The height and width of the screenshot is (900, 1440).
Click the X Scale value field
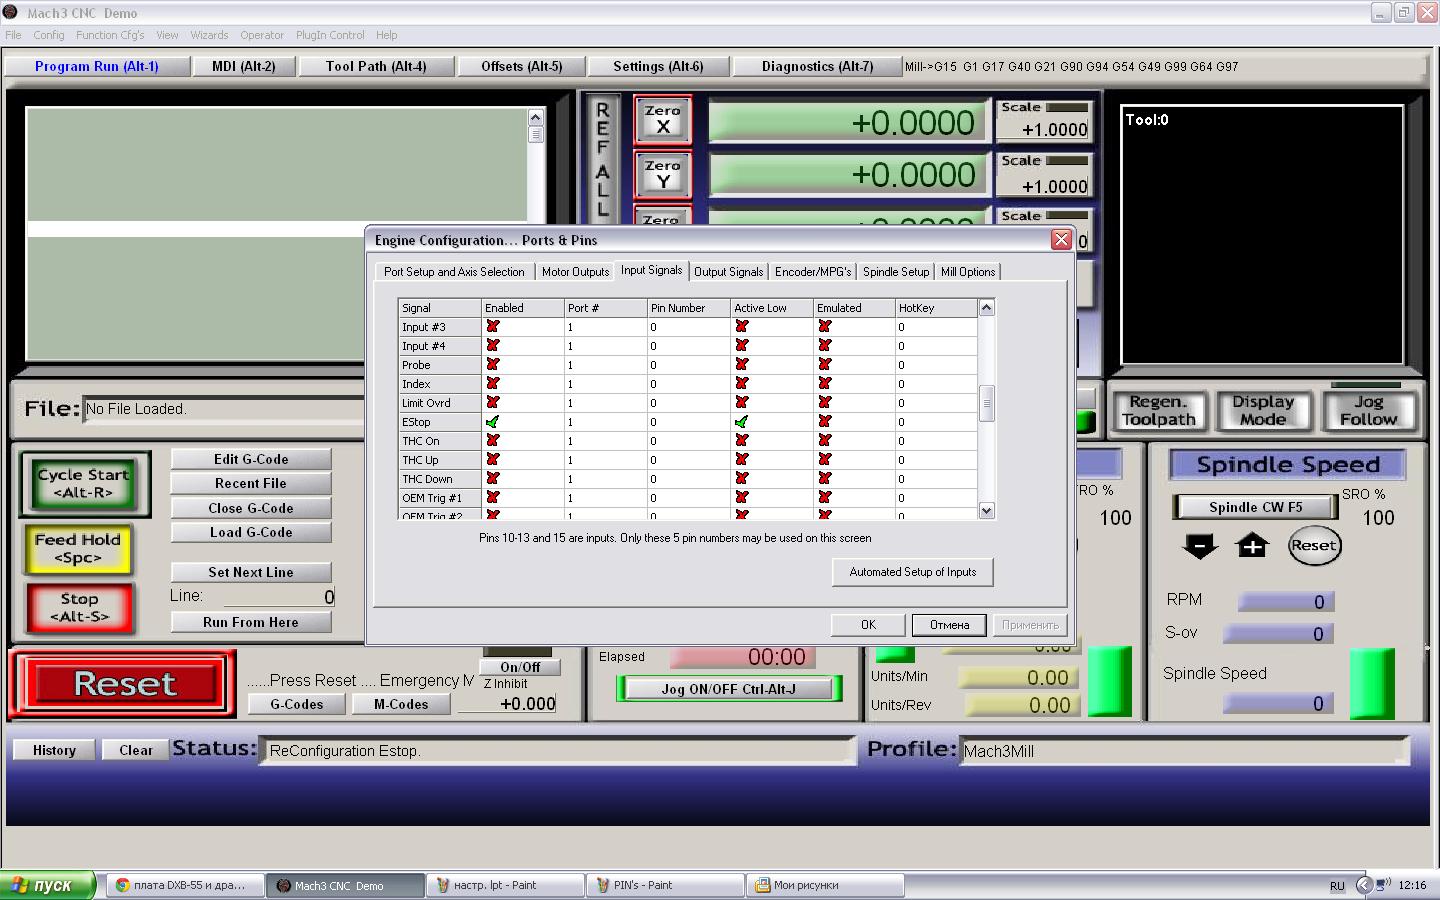(x=1043, y=130)
